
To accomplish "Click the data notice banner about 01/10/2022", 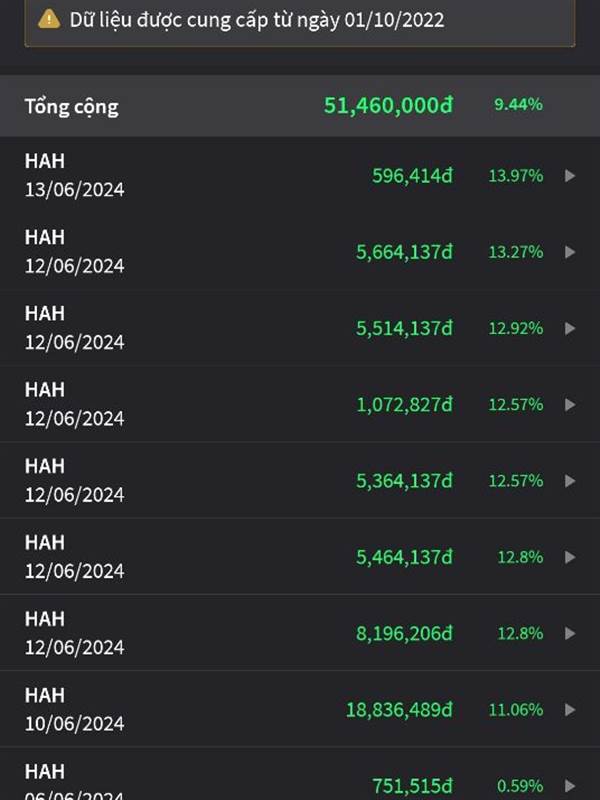I will pyautogui.click(x=300, y=21).
